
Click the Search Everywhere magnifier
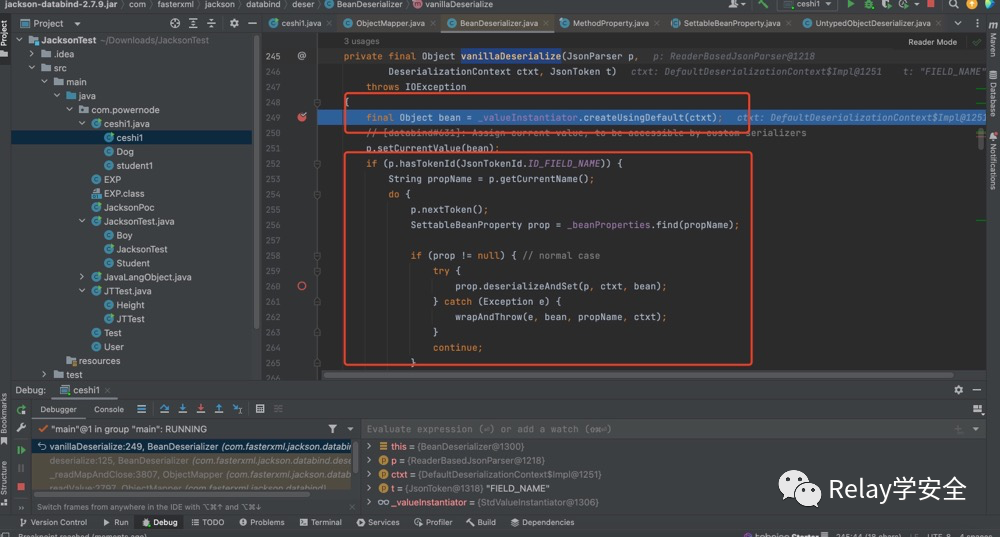[x=953, y=4]
